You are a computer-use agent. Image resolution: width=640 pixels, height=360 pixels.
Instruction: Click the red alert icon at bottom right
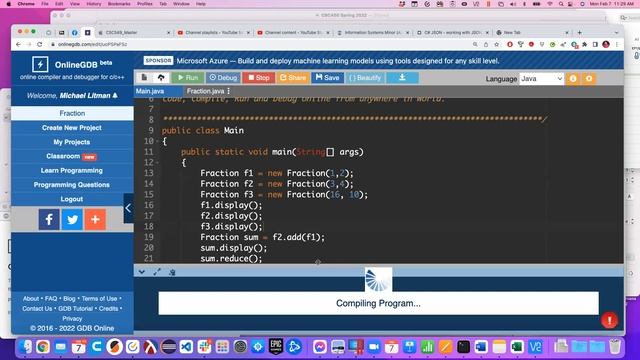point(609,320)
